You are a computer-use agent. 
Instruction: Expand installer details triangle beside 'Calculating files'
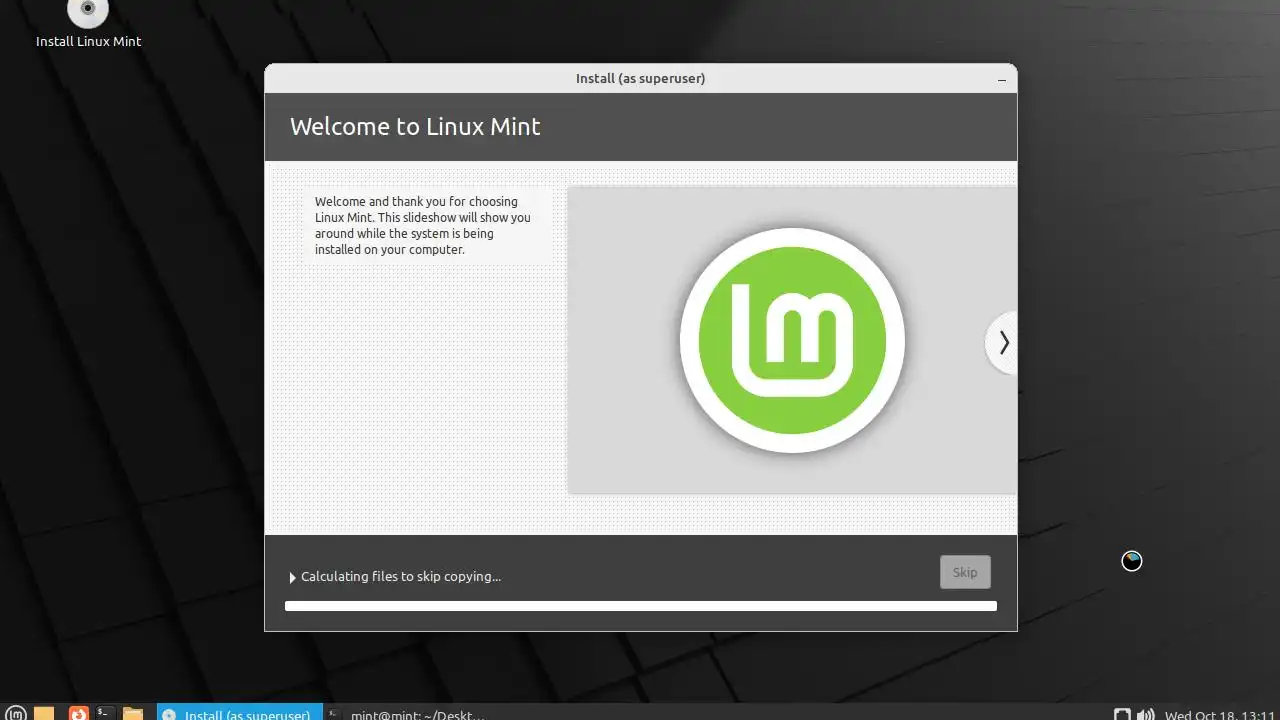[x=293, y=577]
